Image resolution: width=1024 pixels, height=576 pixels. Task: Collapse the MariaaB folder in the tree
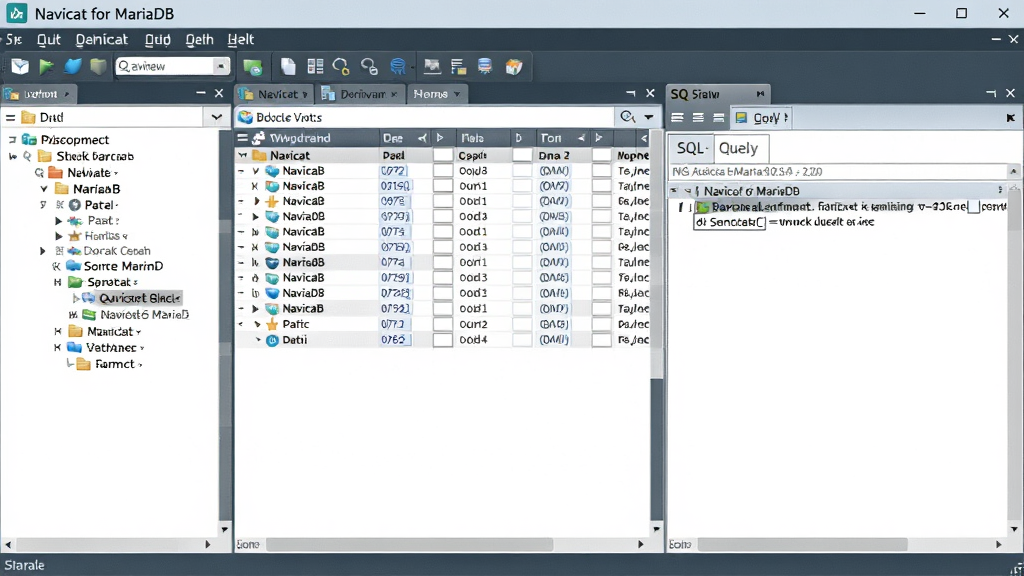[44, 189]
